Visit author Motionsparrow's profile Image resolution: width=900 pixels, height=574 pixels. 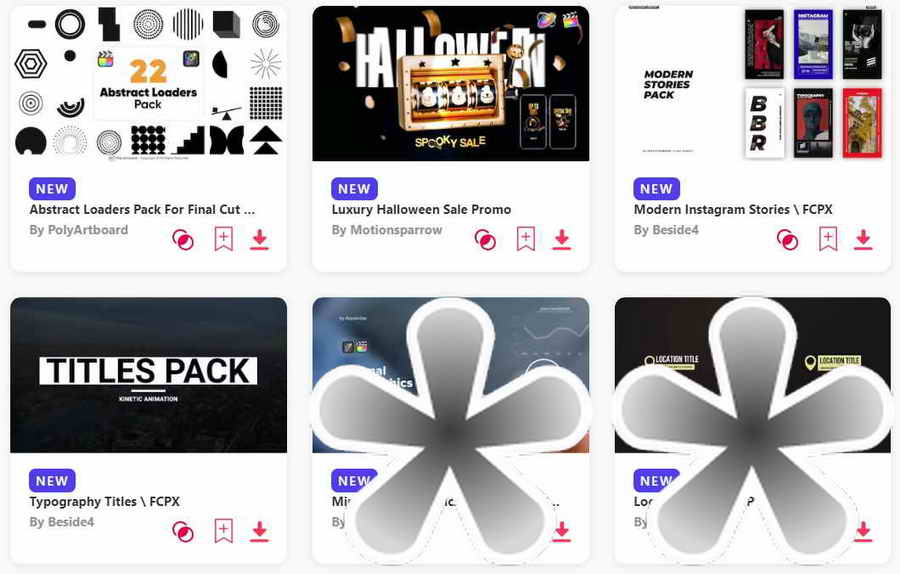[x=387, y=230]
